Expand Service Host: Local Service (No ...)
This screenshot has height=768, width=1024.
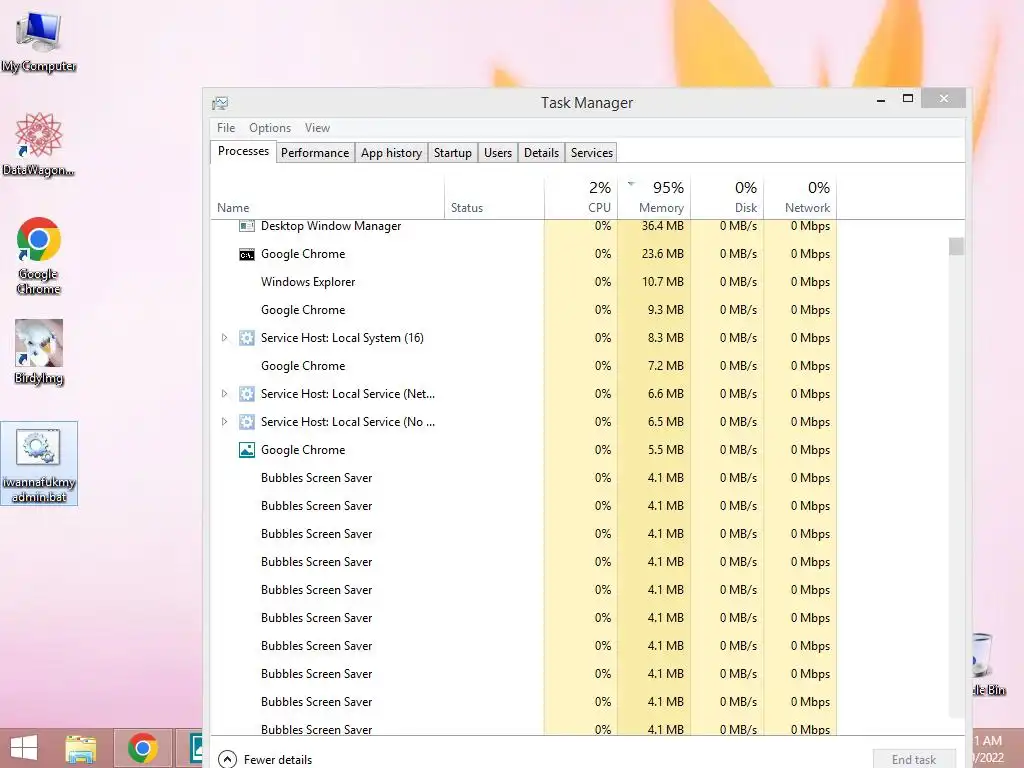click(224, 422)
